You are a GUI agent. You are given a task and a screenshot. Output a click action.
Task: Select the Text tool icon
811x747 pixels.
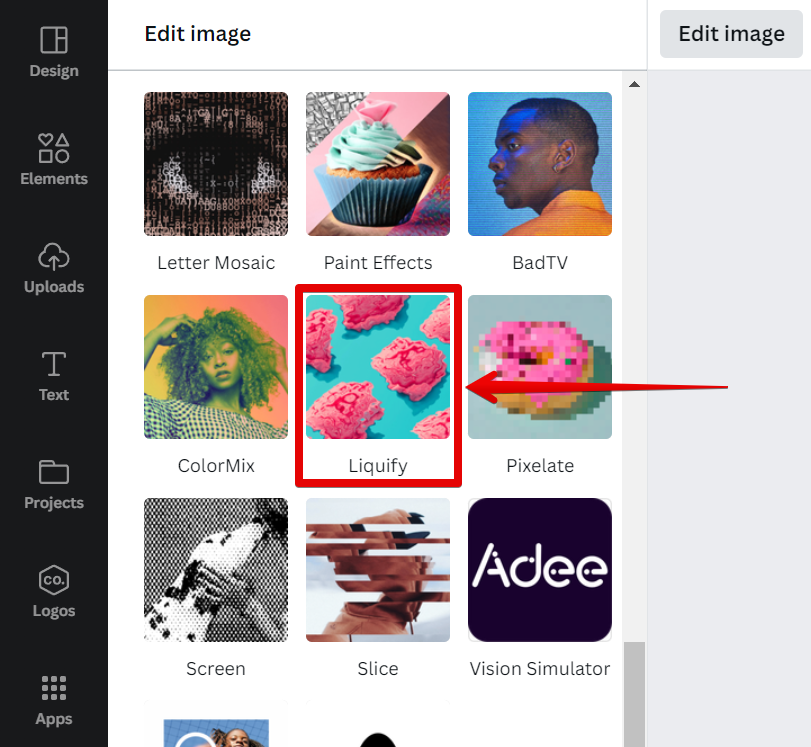pyautogui.click(x=54, y=364)
